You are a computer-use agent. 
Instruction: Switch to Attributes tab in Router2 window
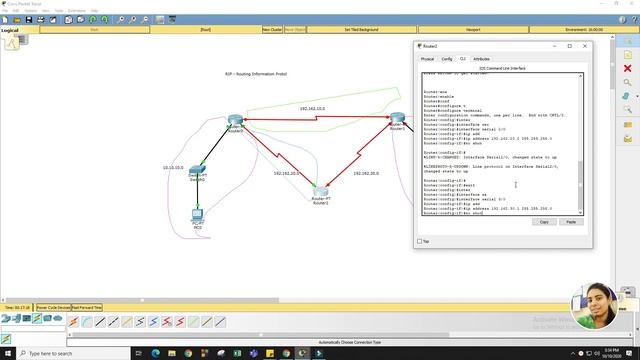(x=482, y=59)
